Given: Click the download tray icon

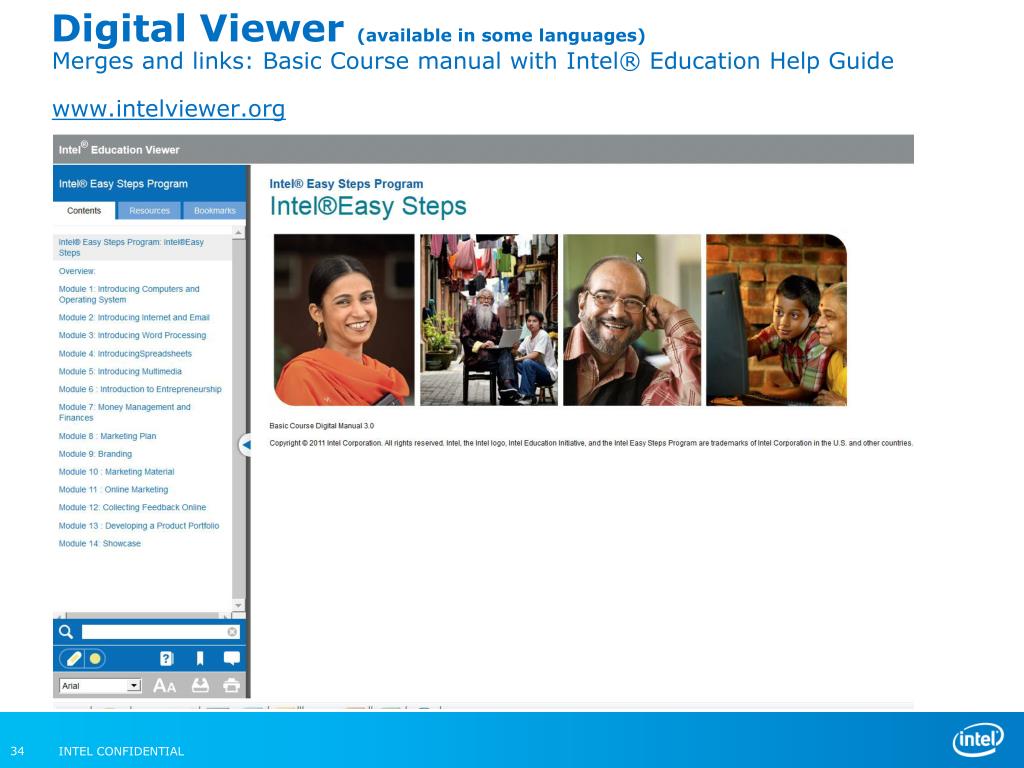Looking at the screenshot, I should [200, 686].
